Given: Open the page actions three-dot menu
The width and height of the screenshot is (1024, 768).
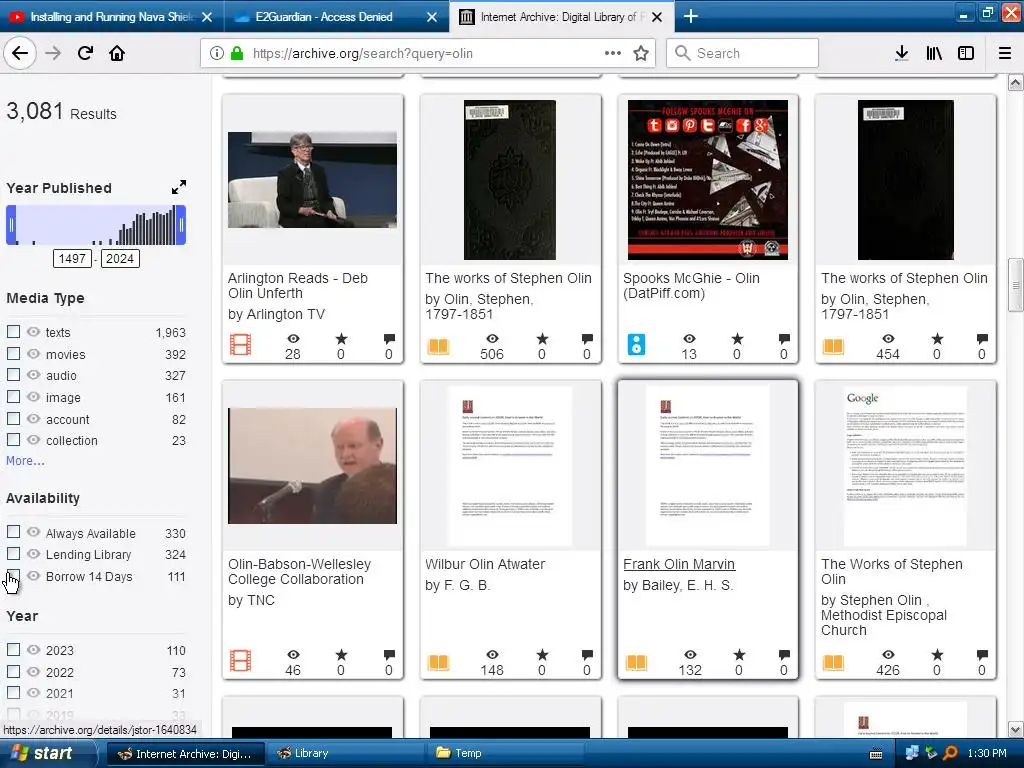Looking at the screenshot, I should 613,53.
